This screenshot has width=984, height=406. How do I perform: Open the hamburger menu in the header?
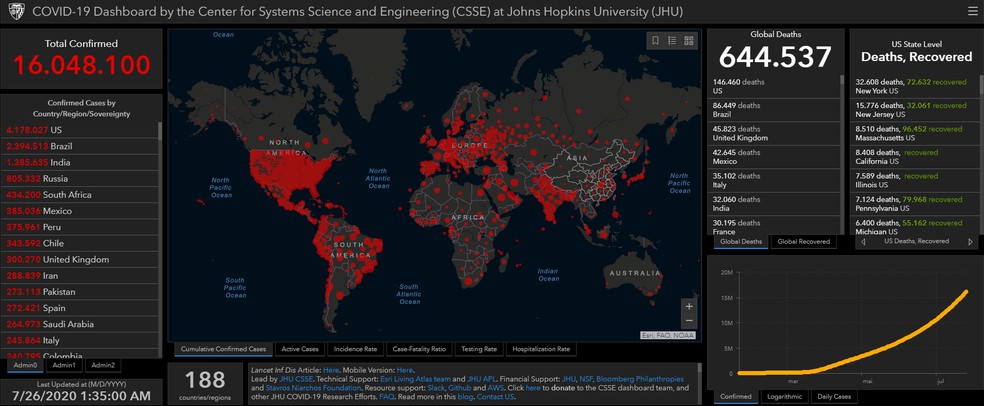click(x=972, y=11)
